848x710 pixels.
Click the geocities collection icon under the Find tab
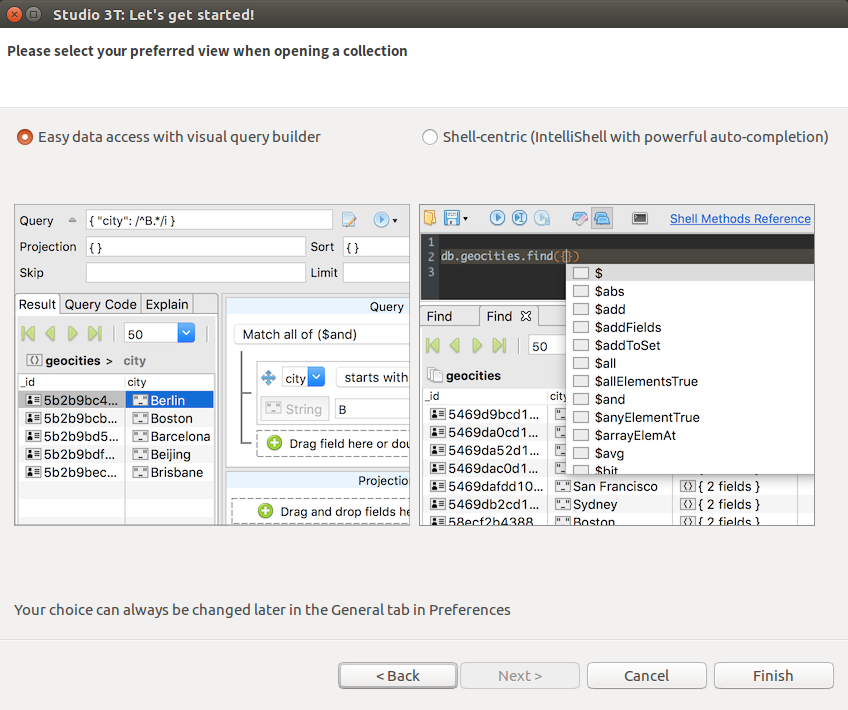(434, 375)
